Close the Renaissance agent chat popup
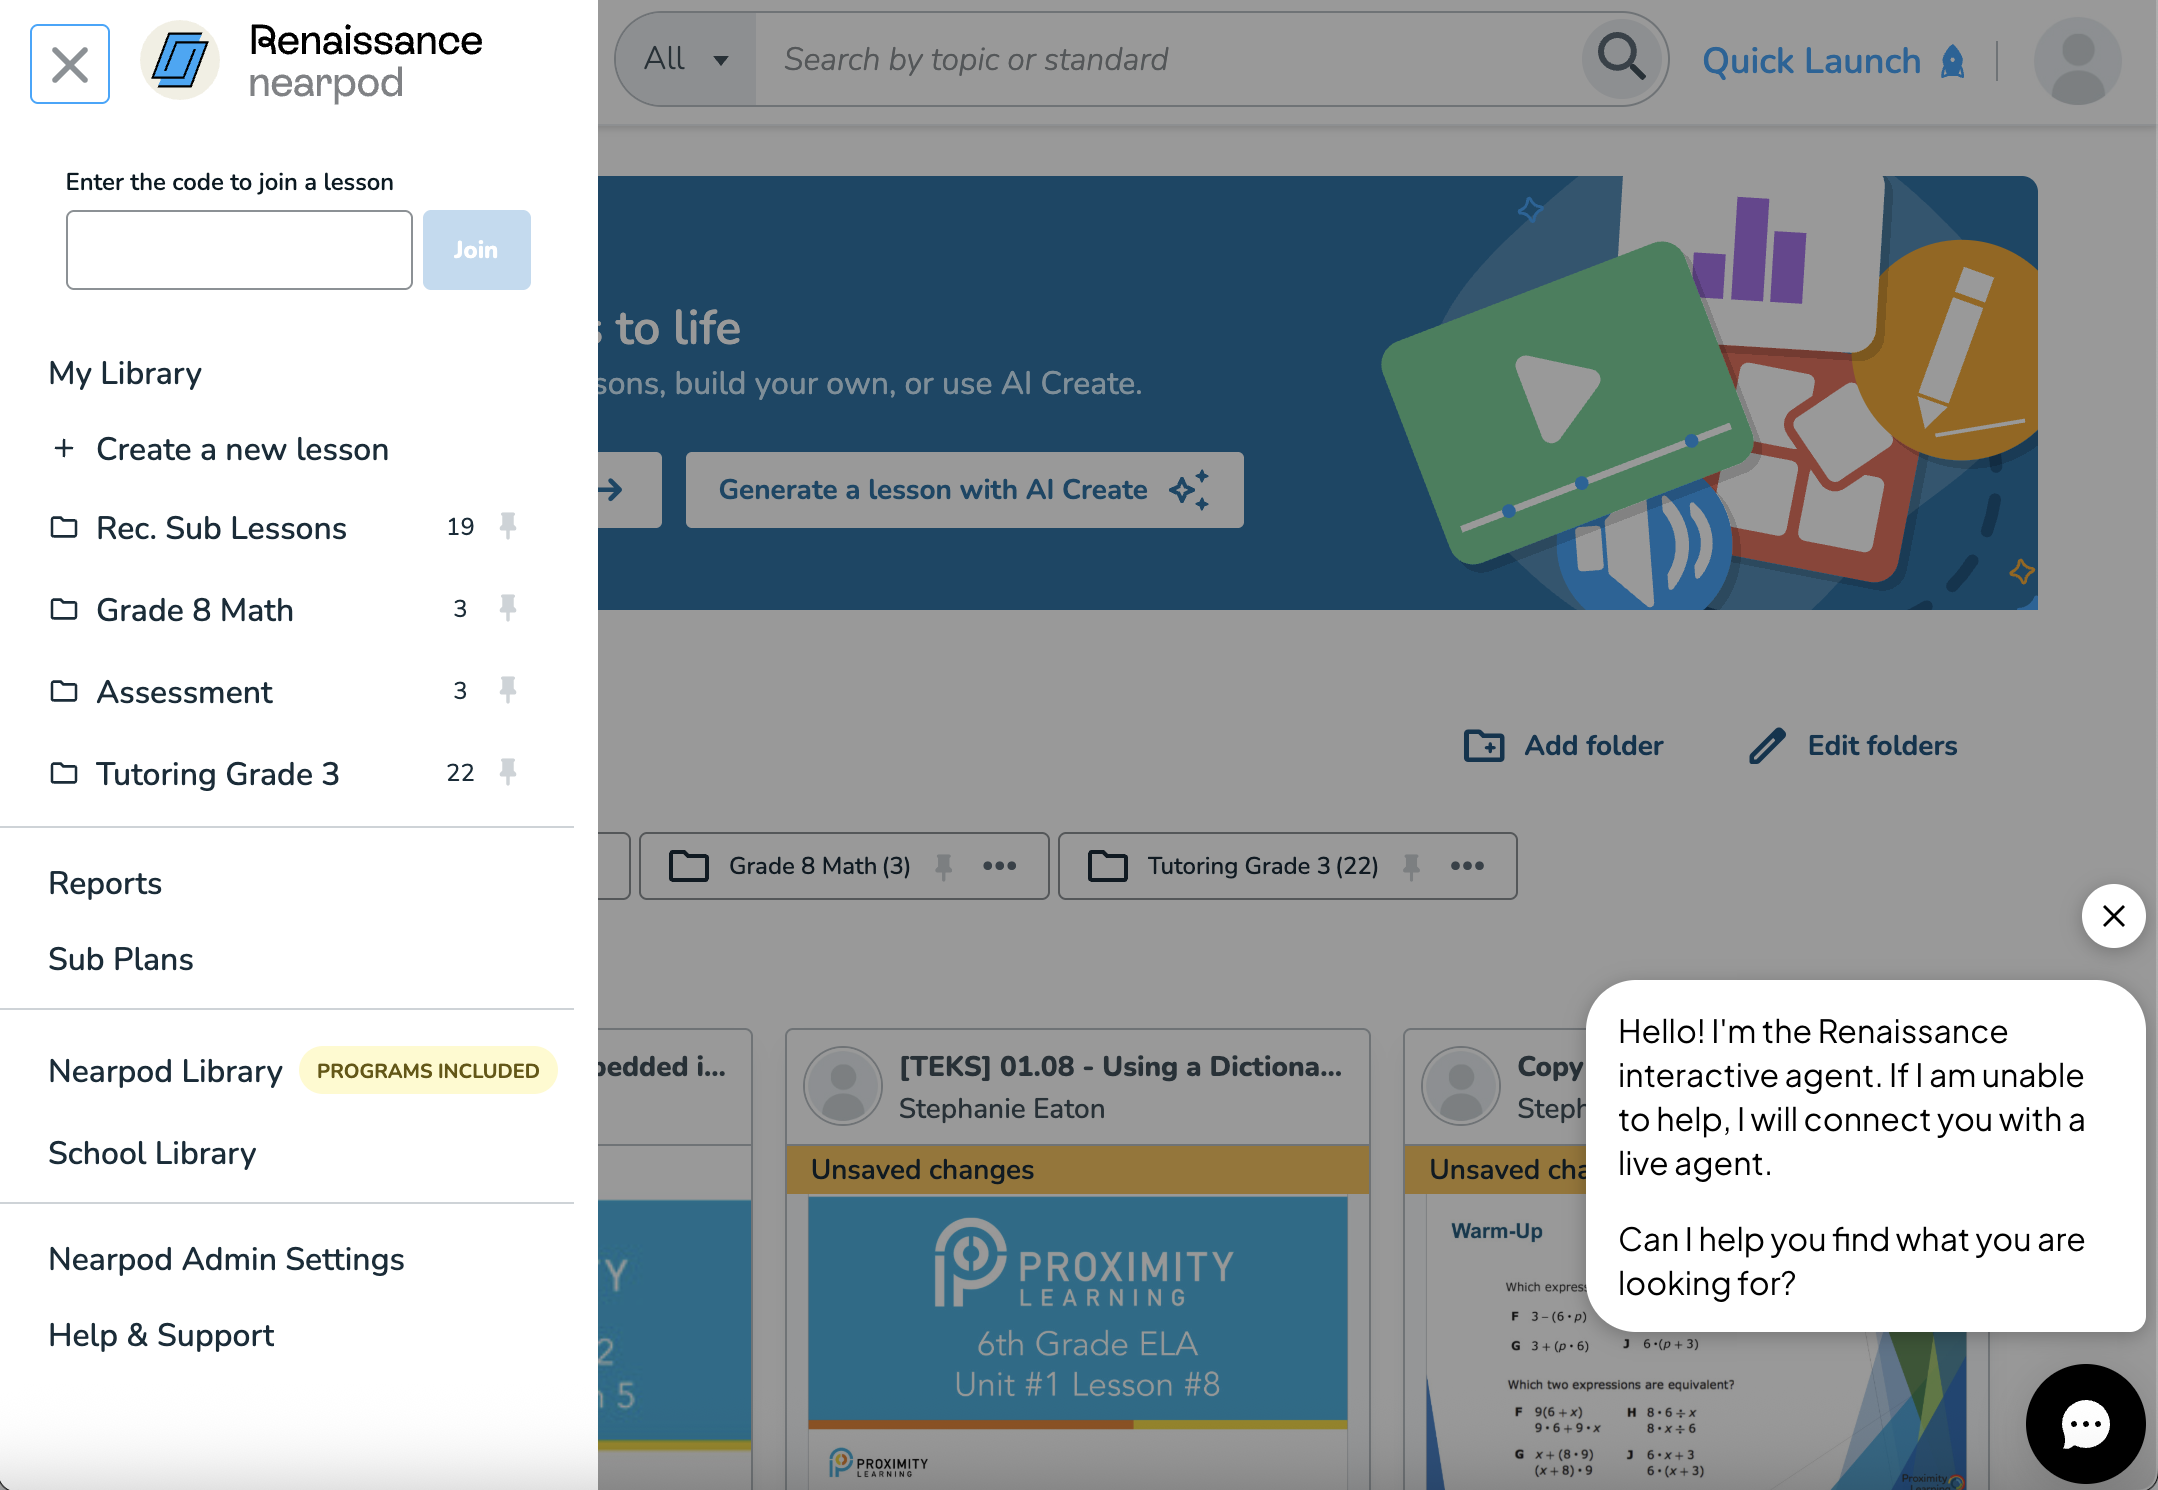The height and width of the screenshot is (1490, 2158). (x=2113, y=915)
